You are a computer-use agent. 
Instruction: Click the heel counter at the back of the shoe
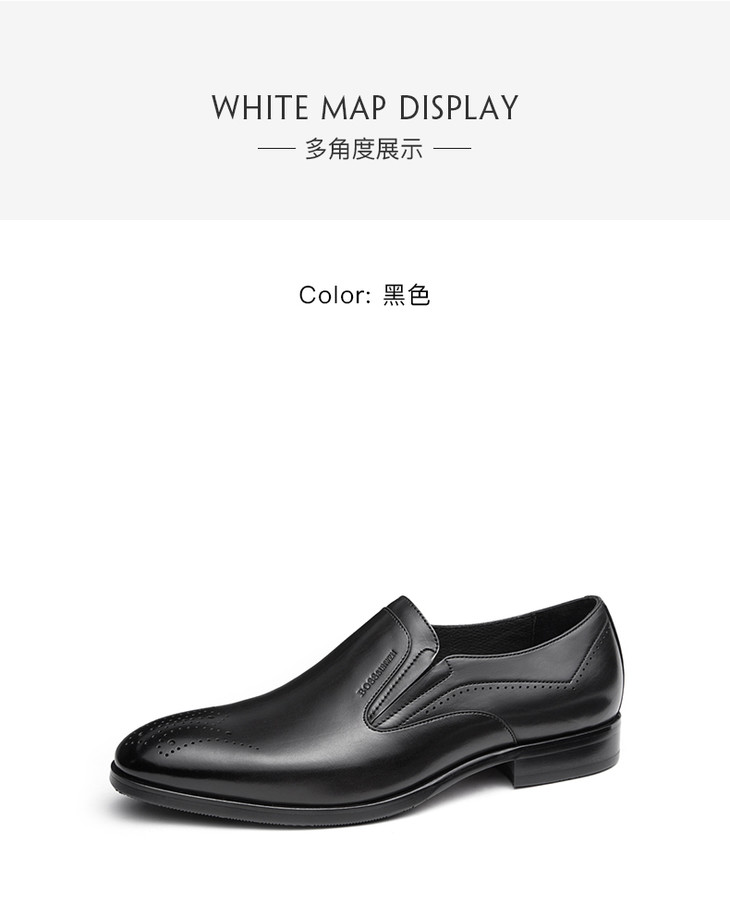601,664
